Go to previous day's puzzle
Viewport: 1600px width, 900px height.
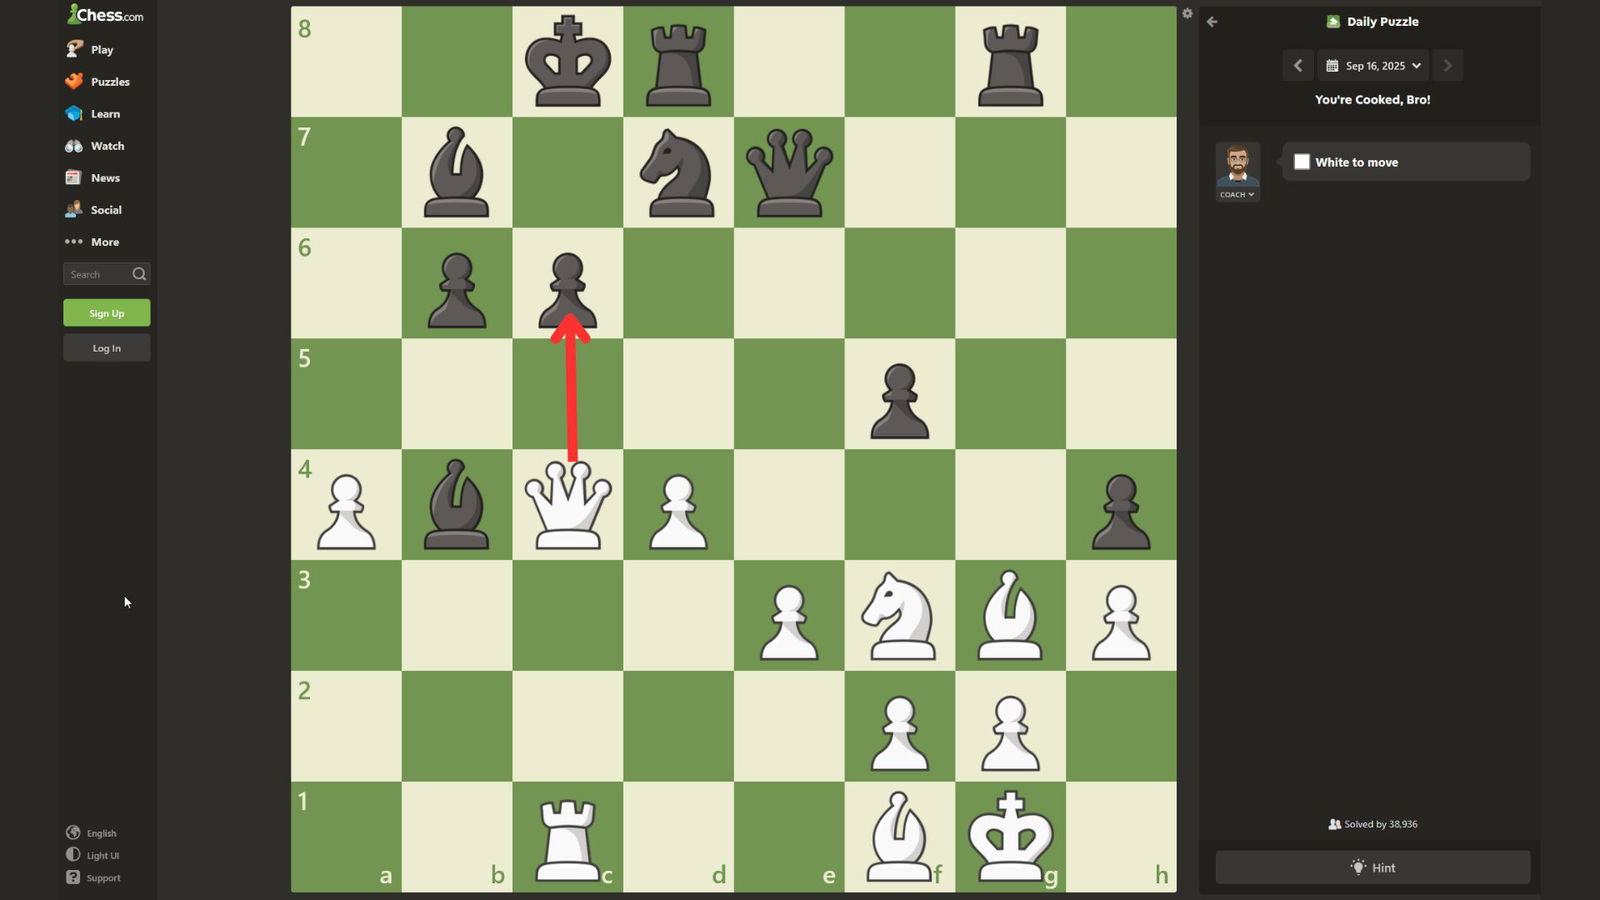click(1298, 66)
